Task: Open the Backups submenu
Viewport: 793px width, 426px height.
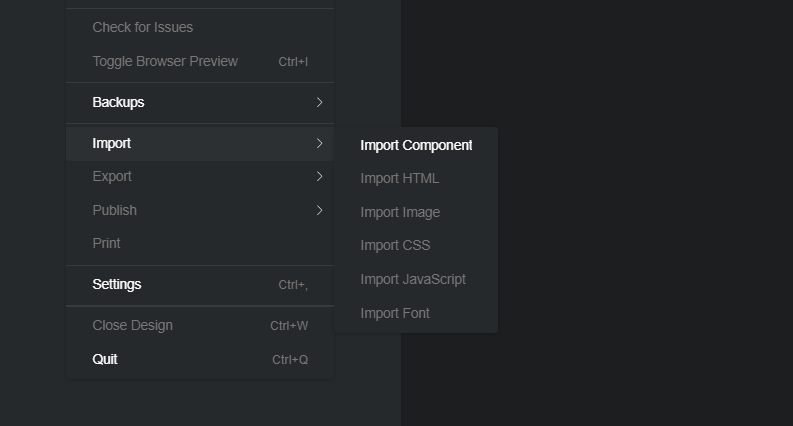Action: 118,102
